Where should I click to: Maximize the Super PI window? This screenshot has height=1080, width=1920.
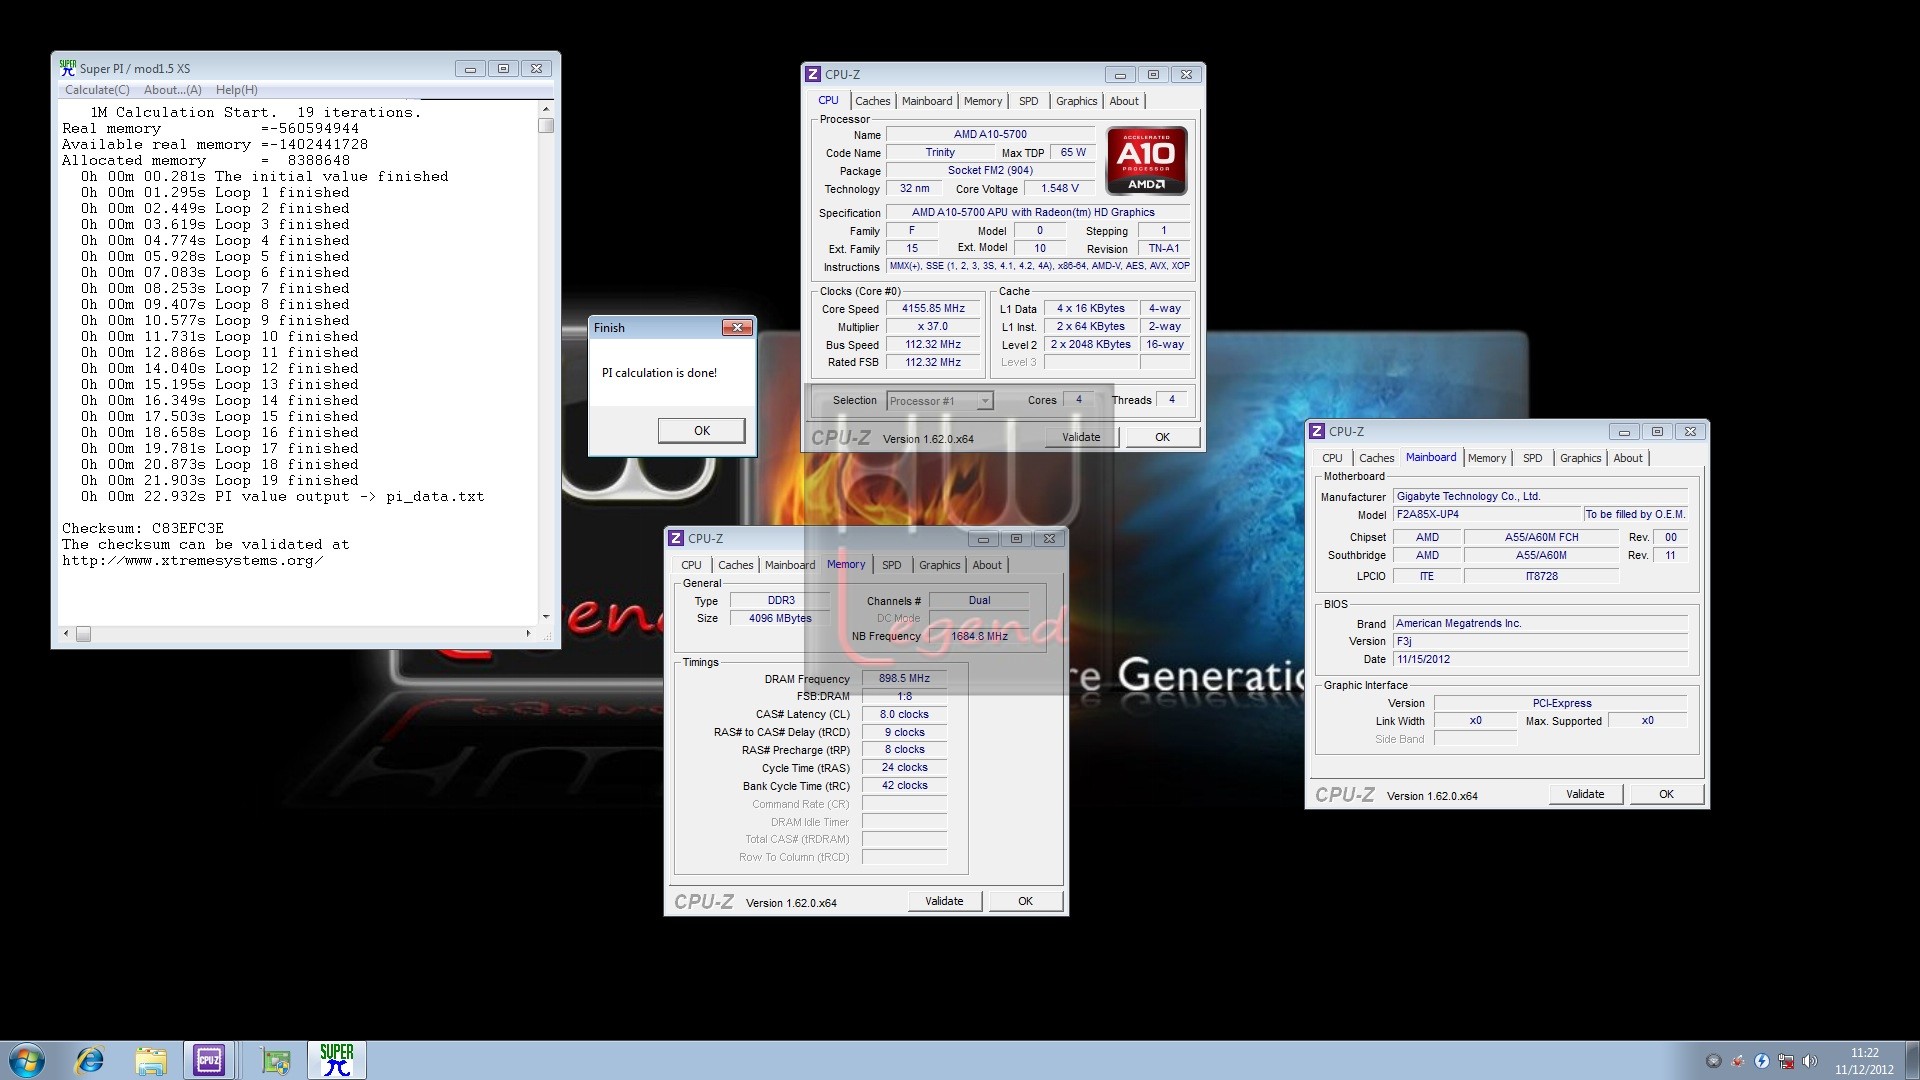(x=503, y=69)
